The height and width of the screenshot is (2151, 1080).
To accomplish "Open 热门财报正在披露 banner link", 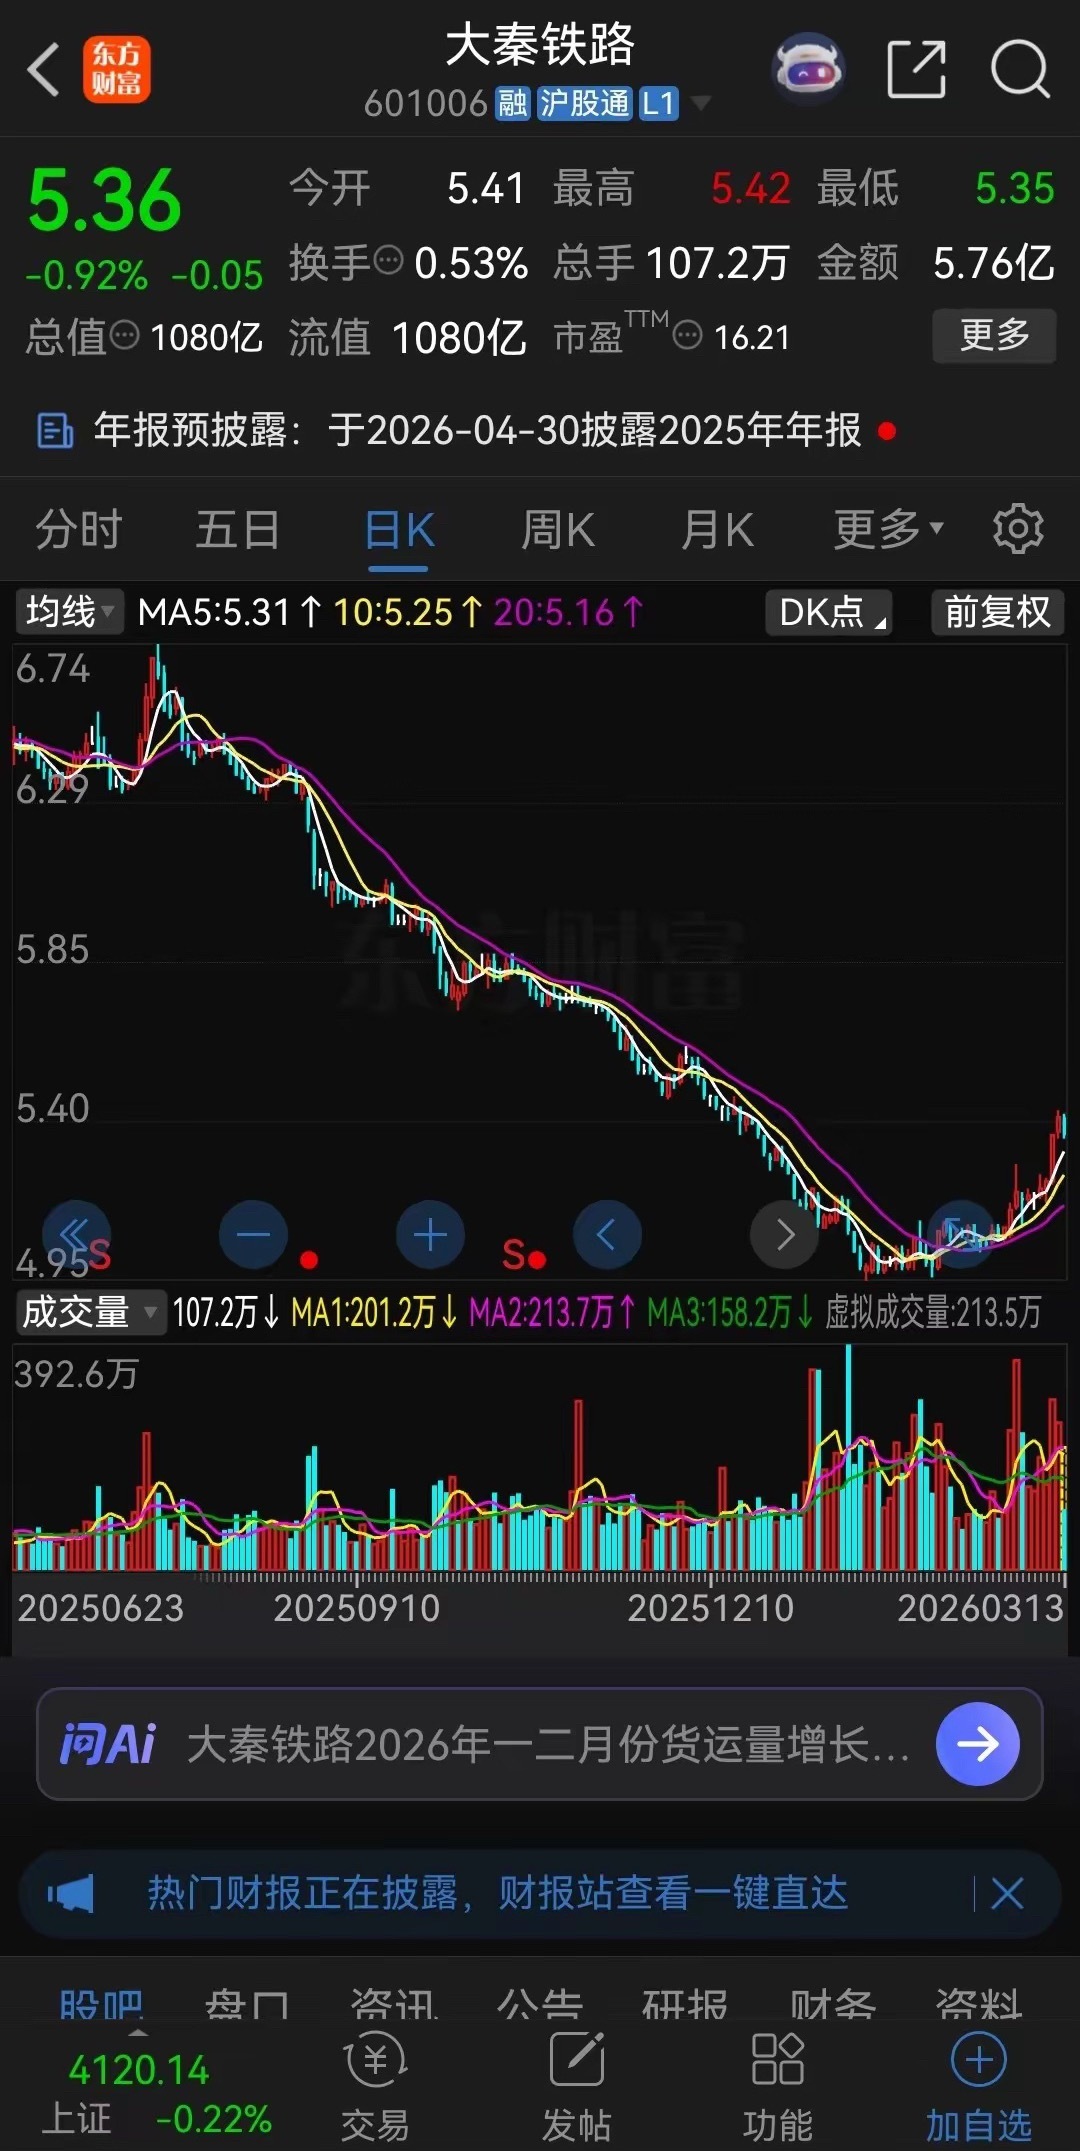I will 498,1893.
